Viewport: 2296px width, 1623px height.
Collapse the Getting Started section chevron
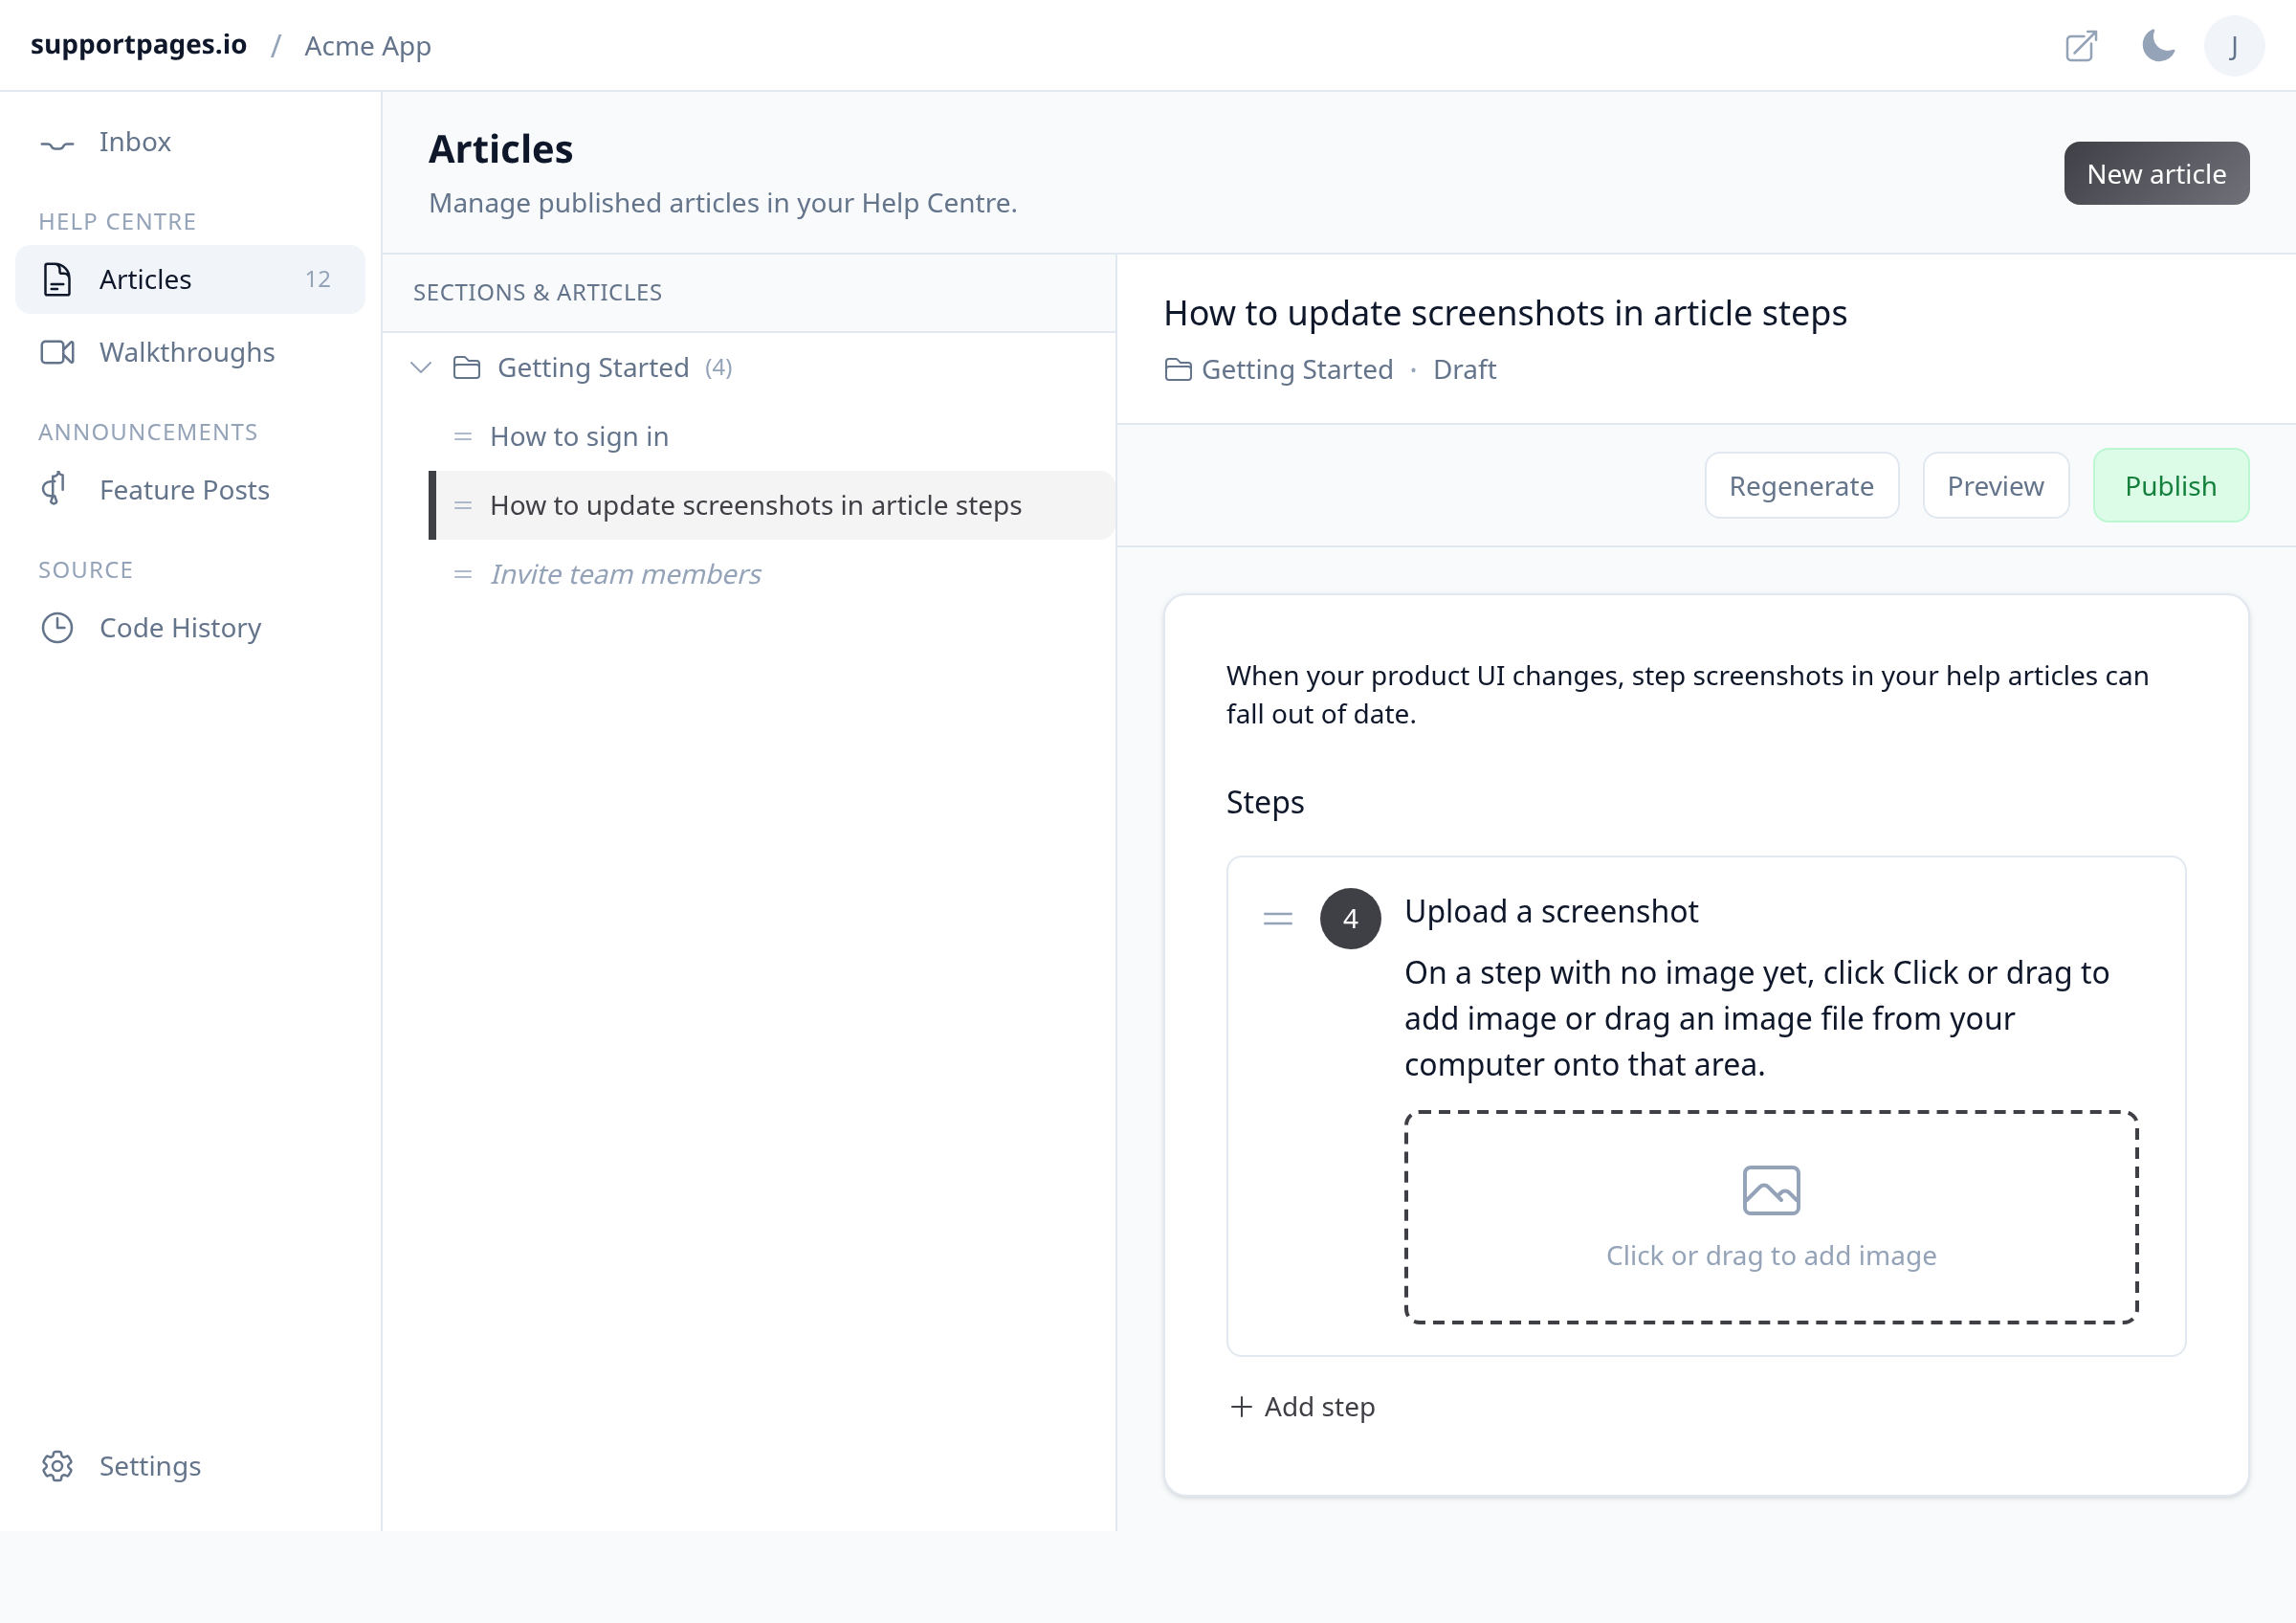[x=421, y=368]
